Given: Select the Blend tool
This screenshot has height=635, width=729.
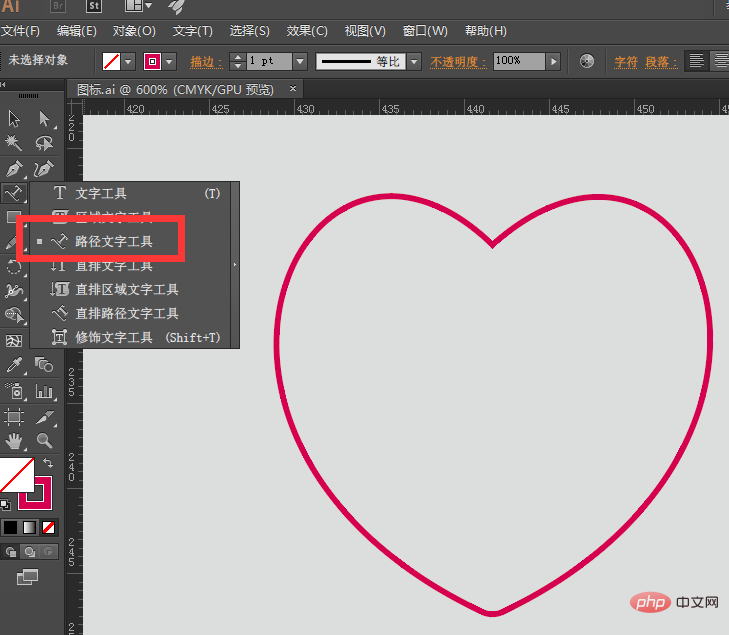Looking at the screenshot, I should pos(44,365).
